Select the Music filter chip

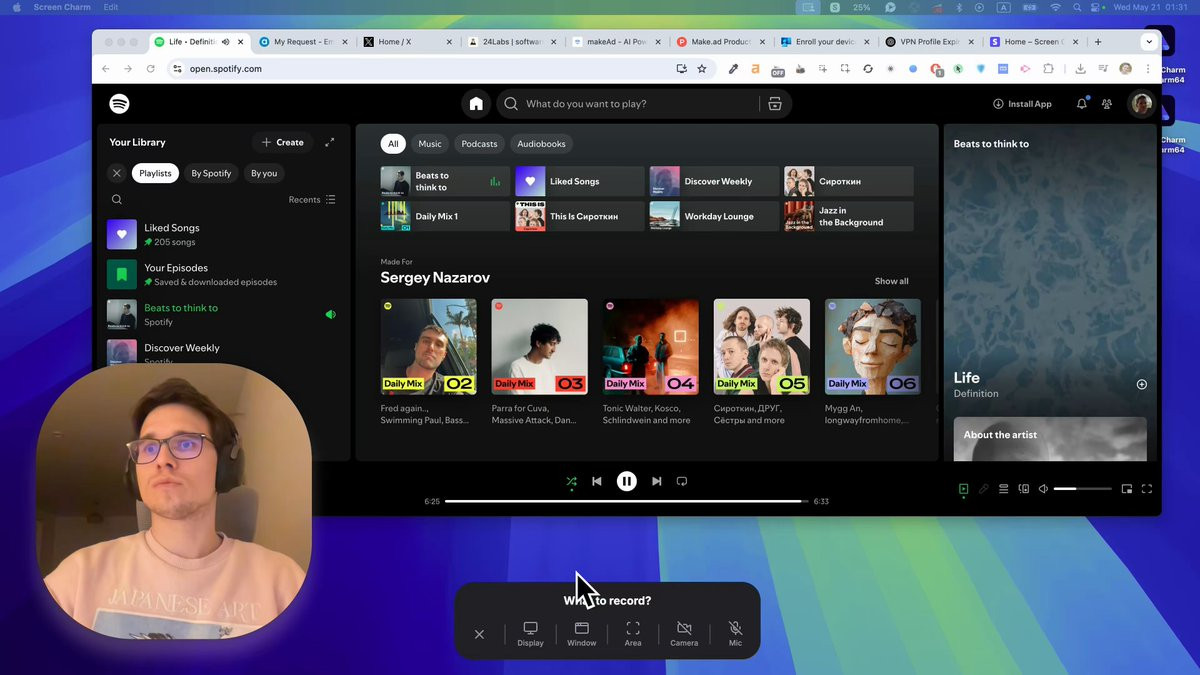430,144
